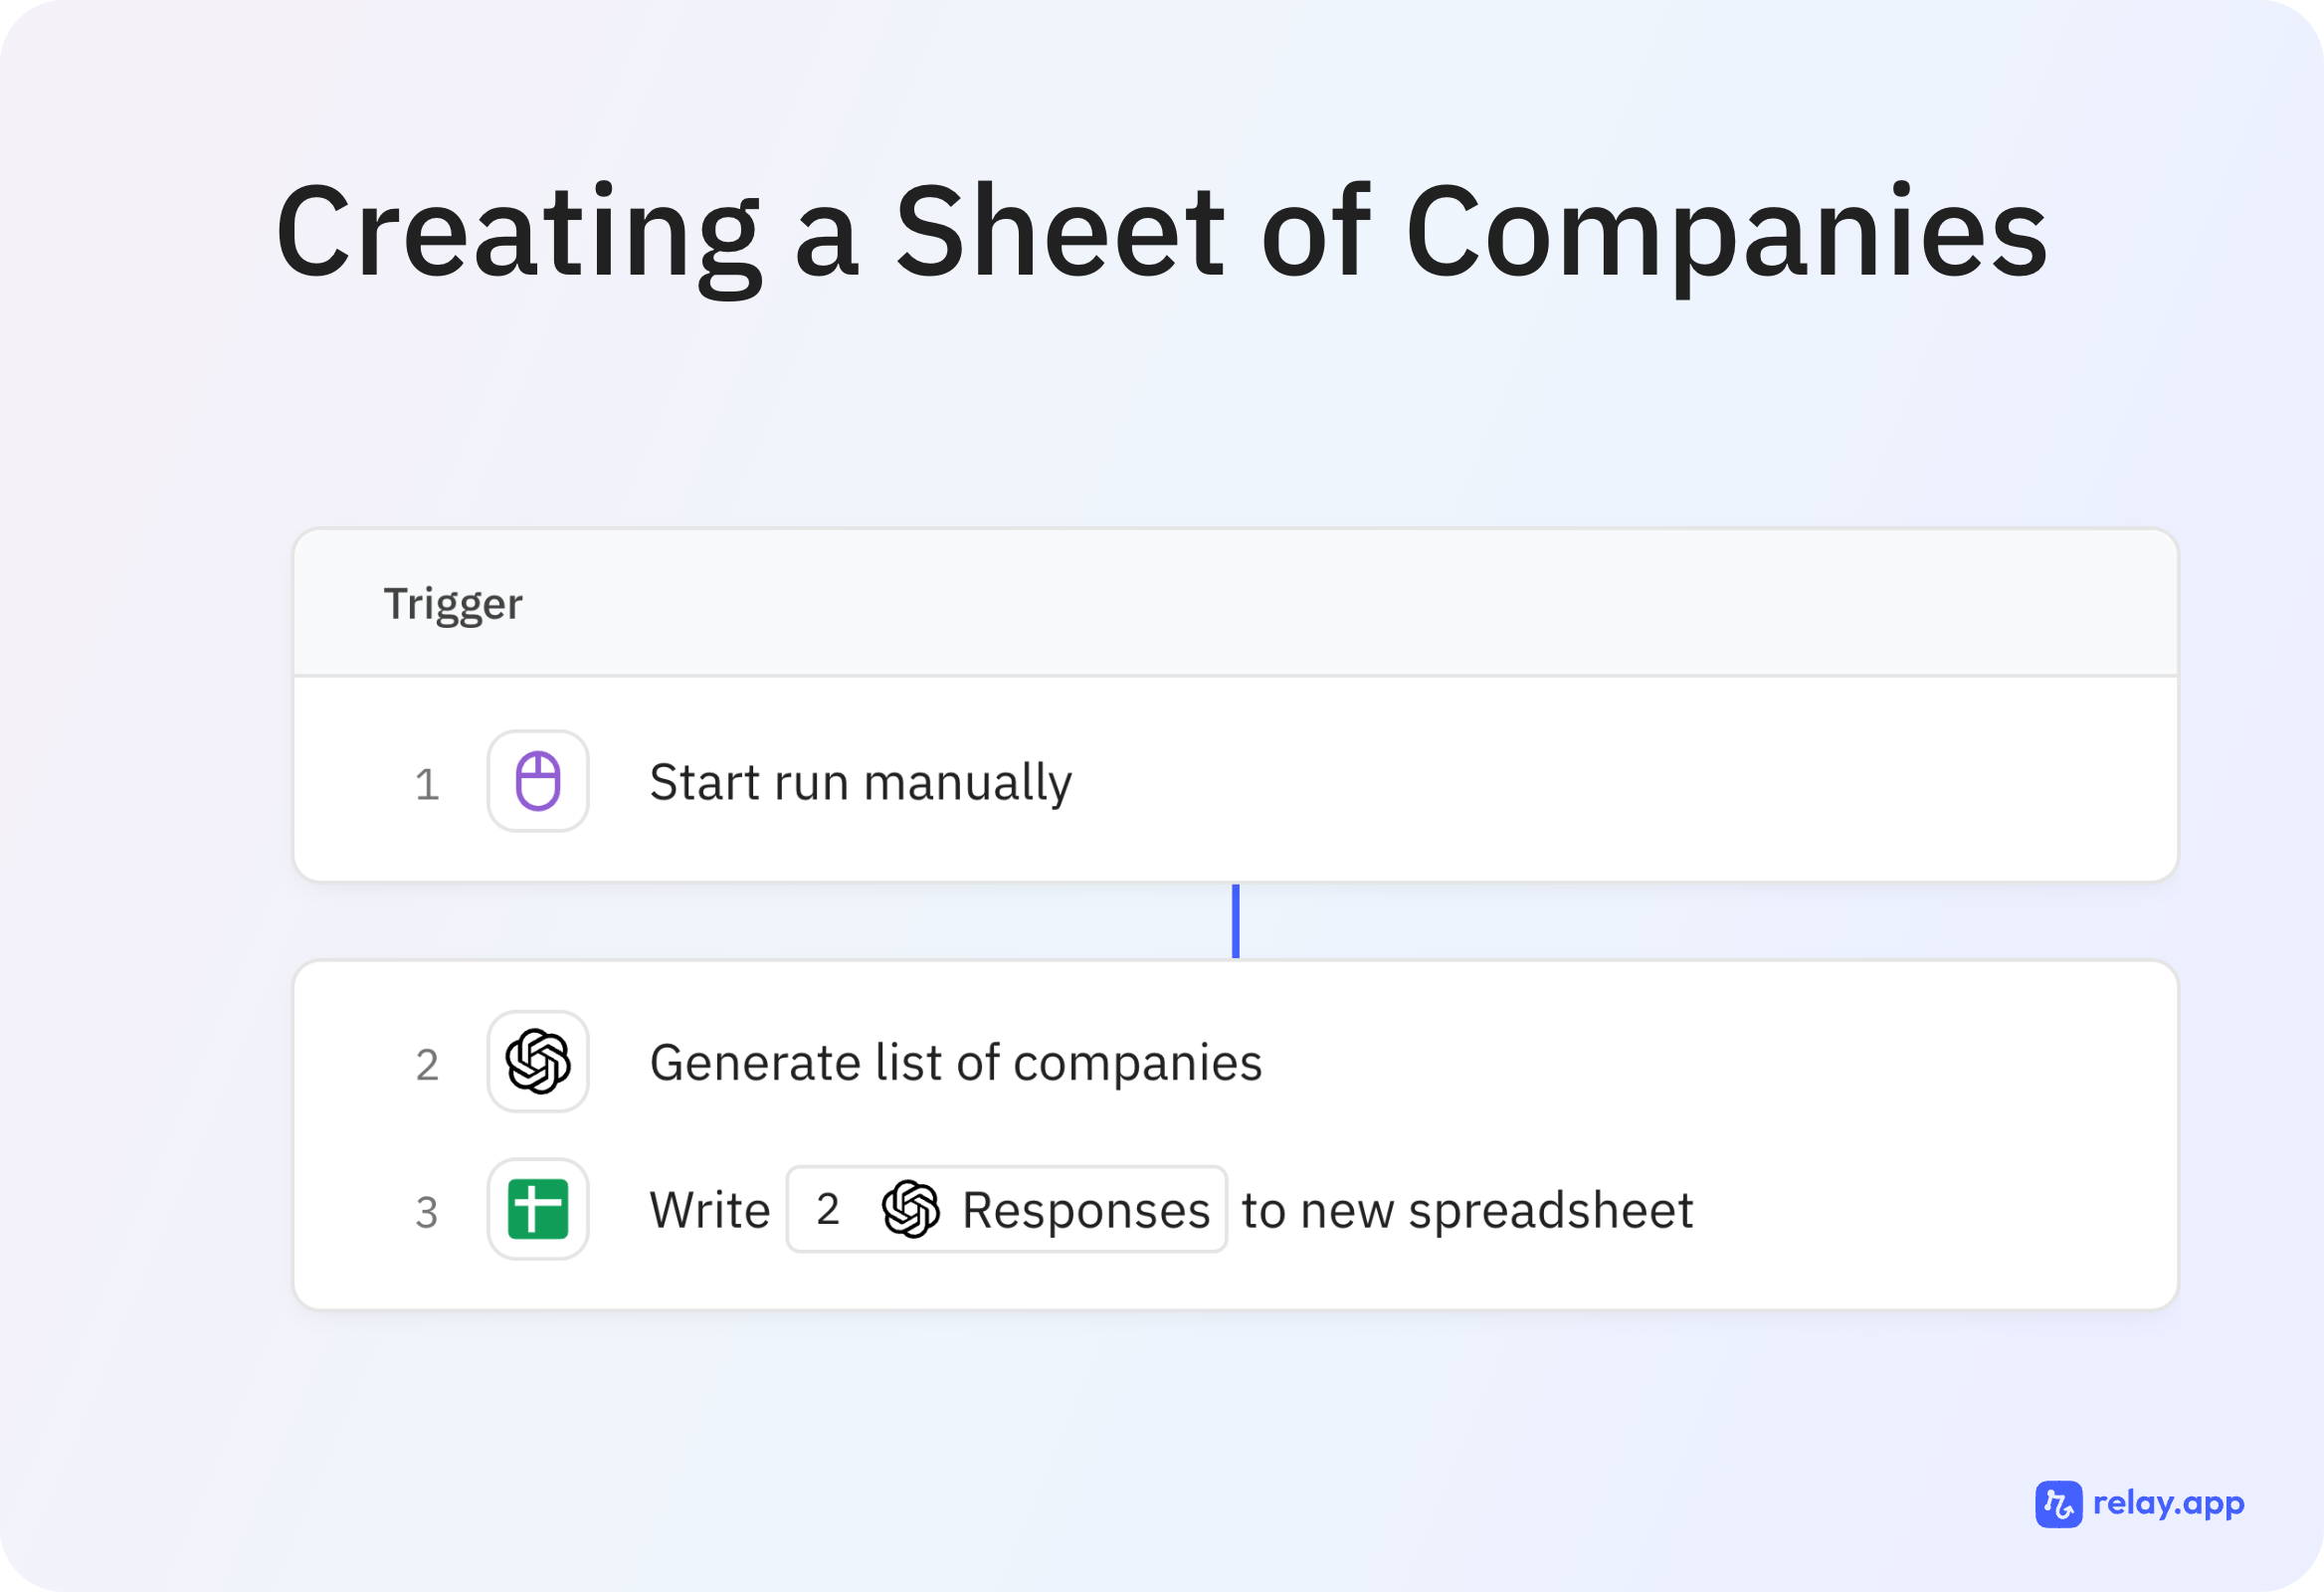Viewport: 2324px width, 1592px height.
Task: Select the "Start run manually" step label
Action: point(860,782)
